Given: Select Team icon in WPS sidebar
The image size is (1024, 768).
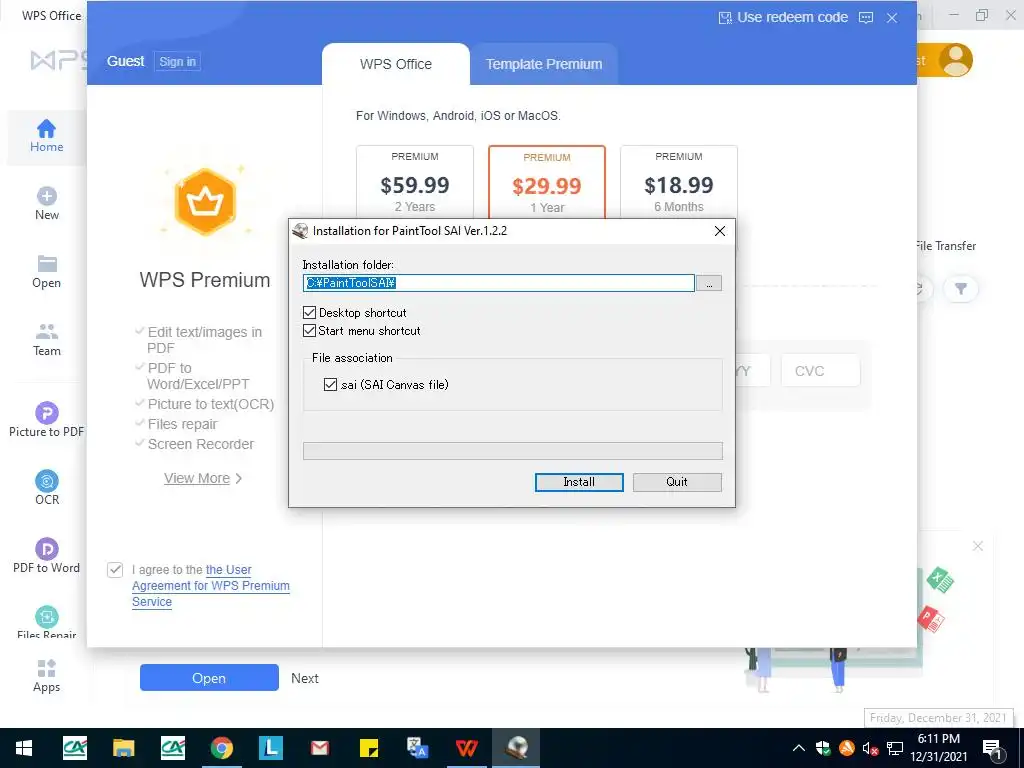Looking at the screenshot, I should coord(46,331).
